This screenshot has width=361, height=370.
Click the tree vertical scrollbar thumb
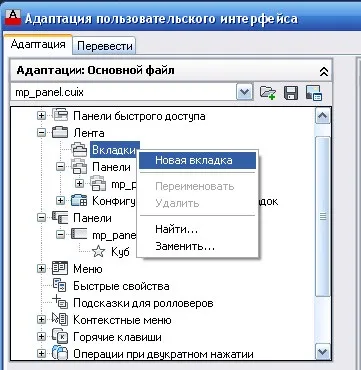tap(323, 217)
